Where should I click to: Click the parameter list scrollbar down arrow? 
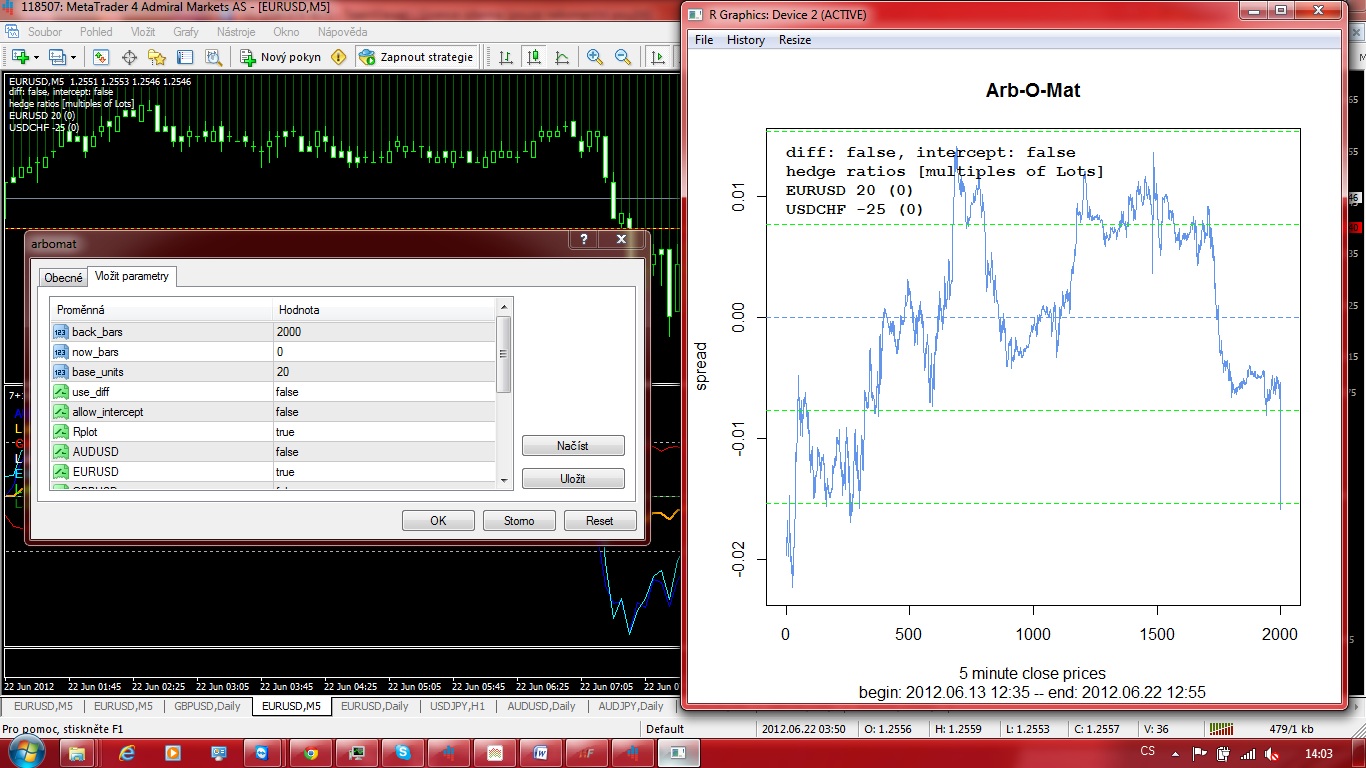tap(504, 480)
